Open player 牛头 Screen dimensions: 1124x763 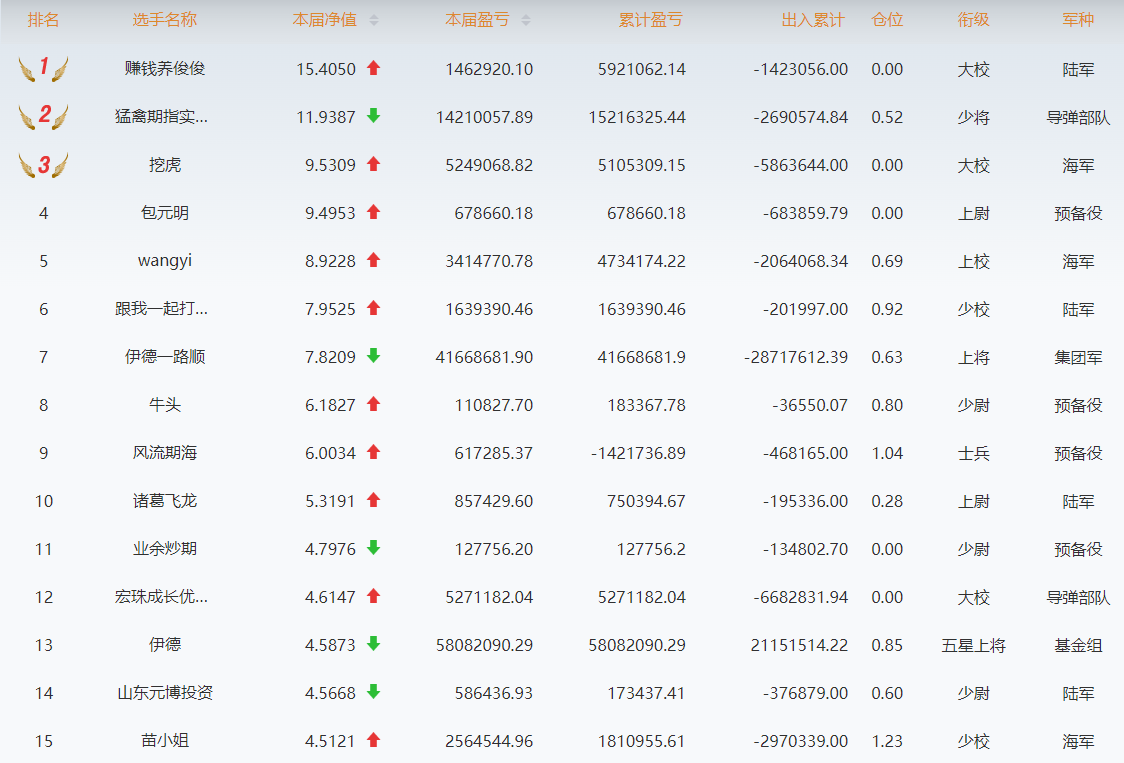165,405
